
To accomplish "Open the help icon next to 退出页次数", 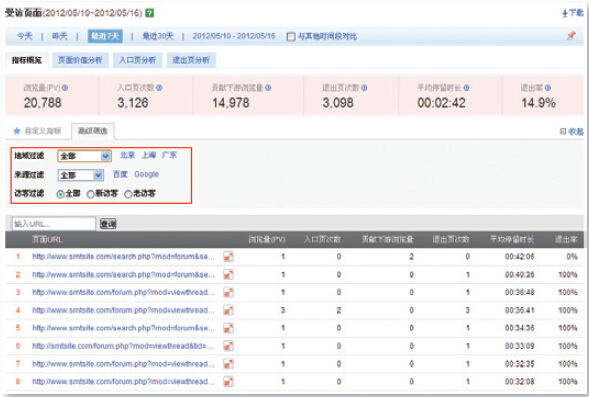I will 364,88.
